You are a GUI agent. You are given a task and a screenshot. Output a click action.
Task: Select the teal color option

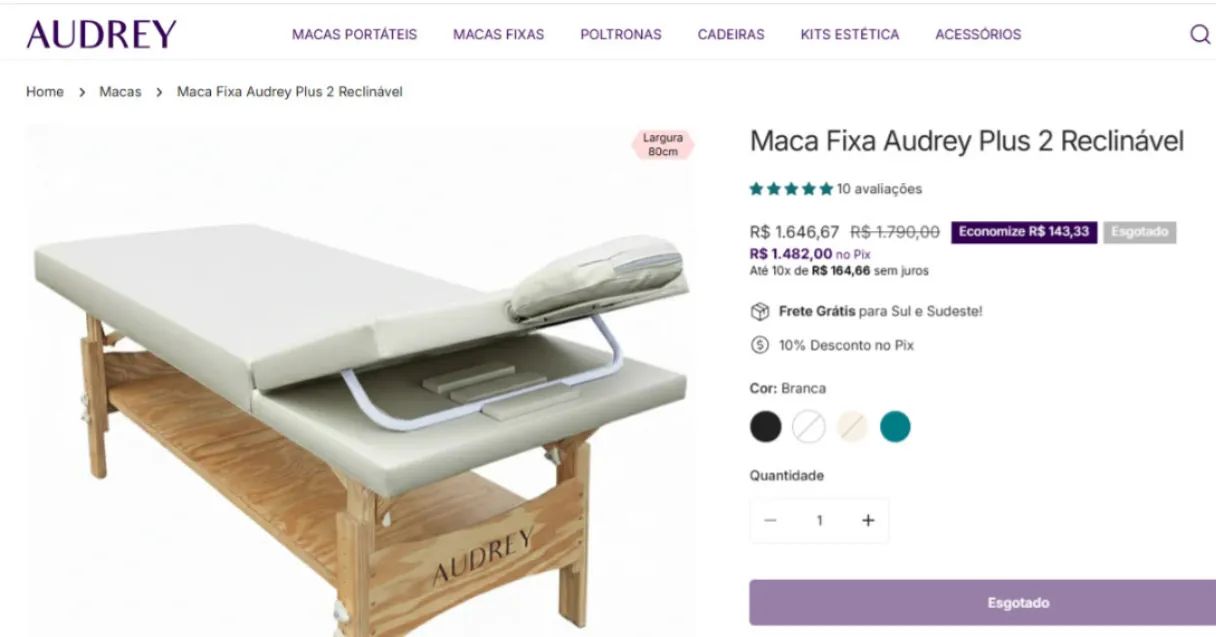(895, 426)
